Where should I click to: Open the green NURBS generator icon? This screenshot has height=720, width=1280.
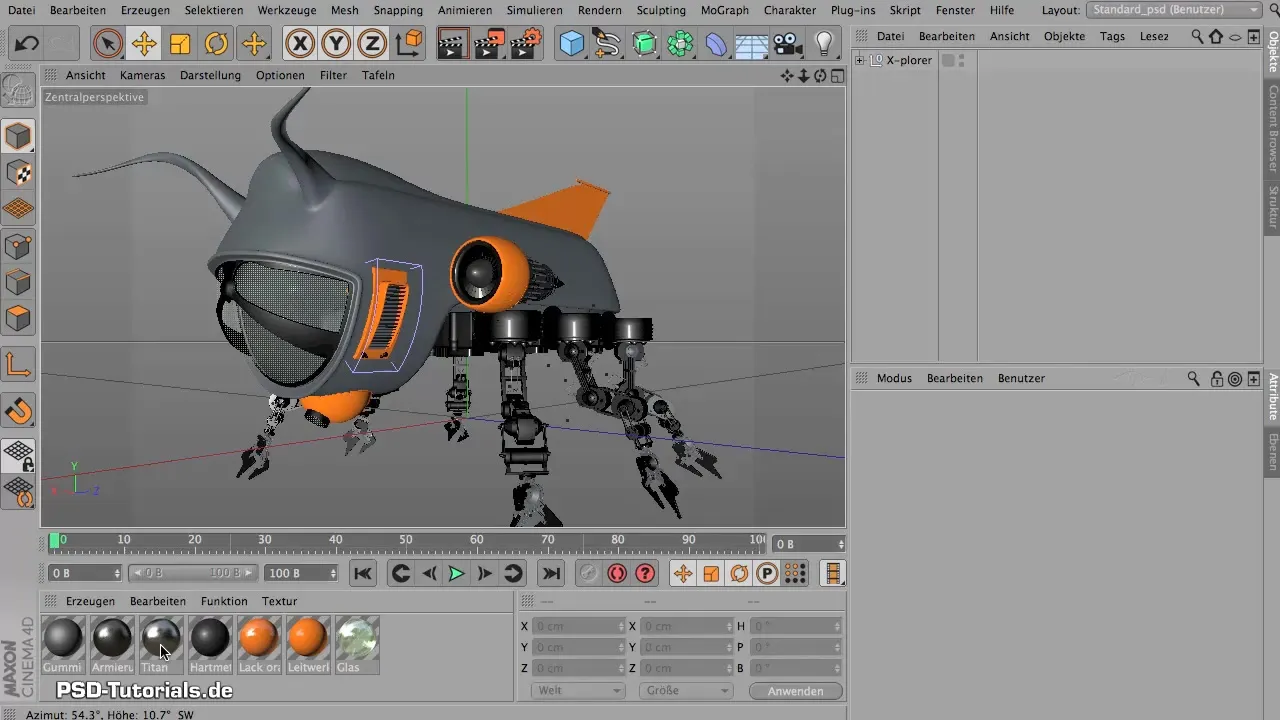click(644, 44)
